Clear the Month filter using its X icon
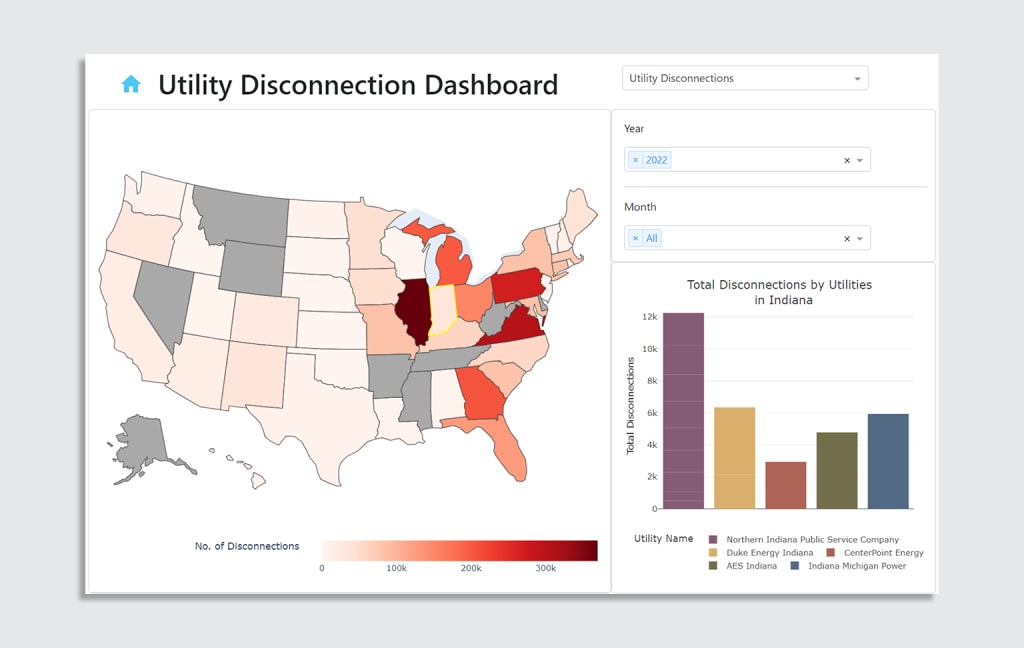The image size is (1024, 648). [847, 238]
